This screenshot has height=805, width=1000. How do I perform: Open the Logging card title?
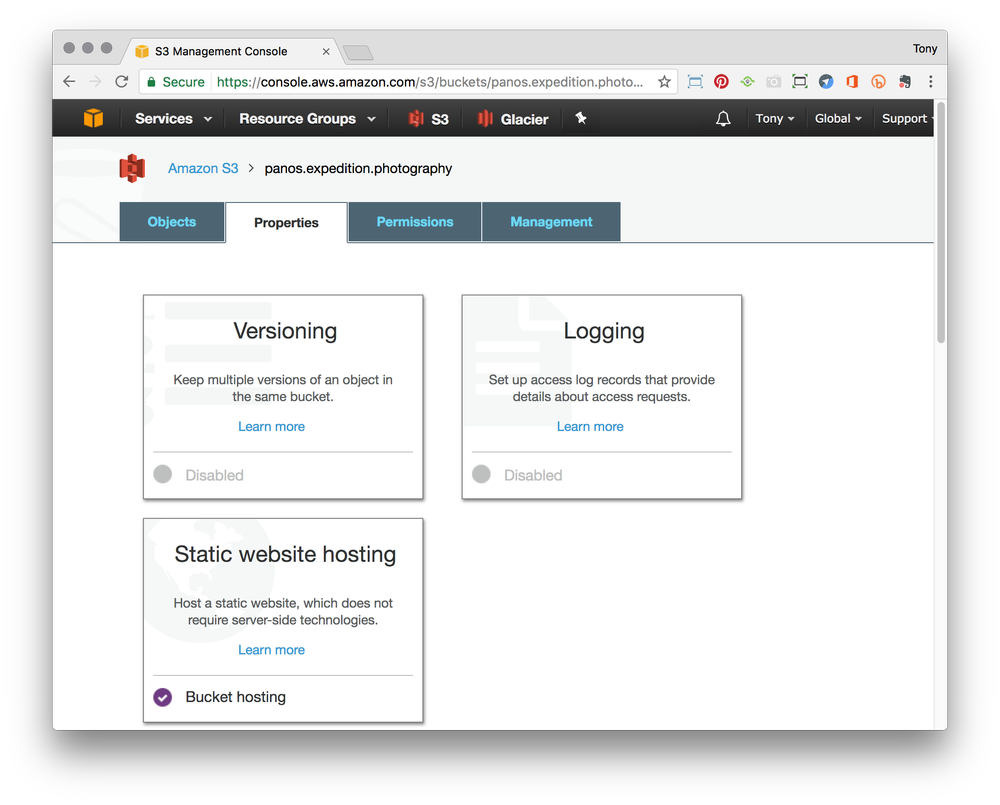tap(604, 331)
